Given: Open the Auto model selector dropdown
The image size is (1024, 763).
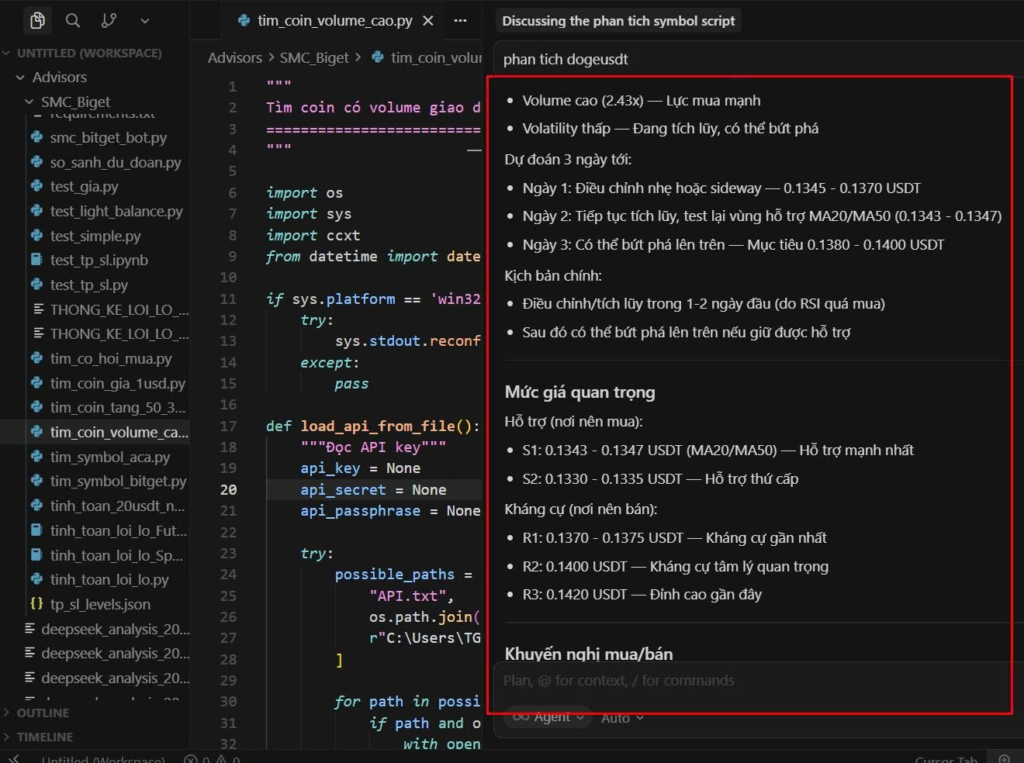Looking at the screenshot, I should tap(622, 717).
